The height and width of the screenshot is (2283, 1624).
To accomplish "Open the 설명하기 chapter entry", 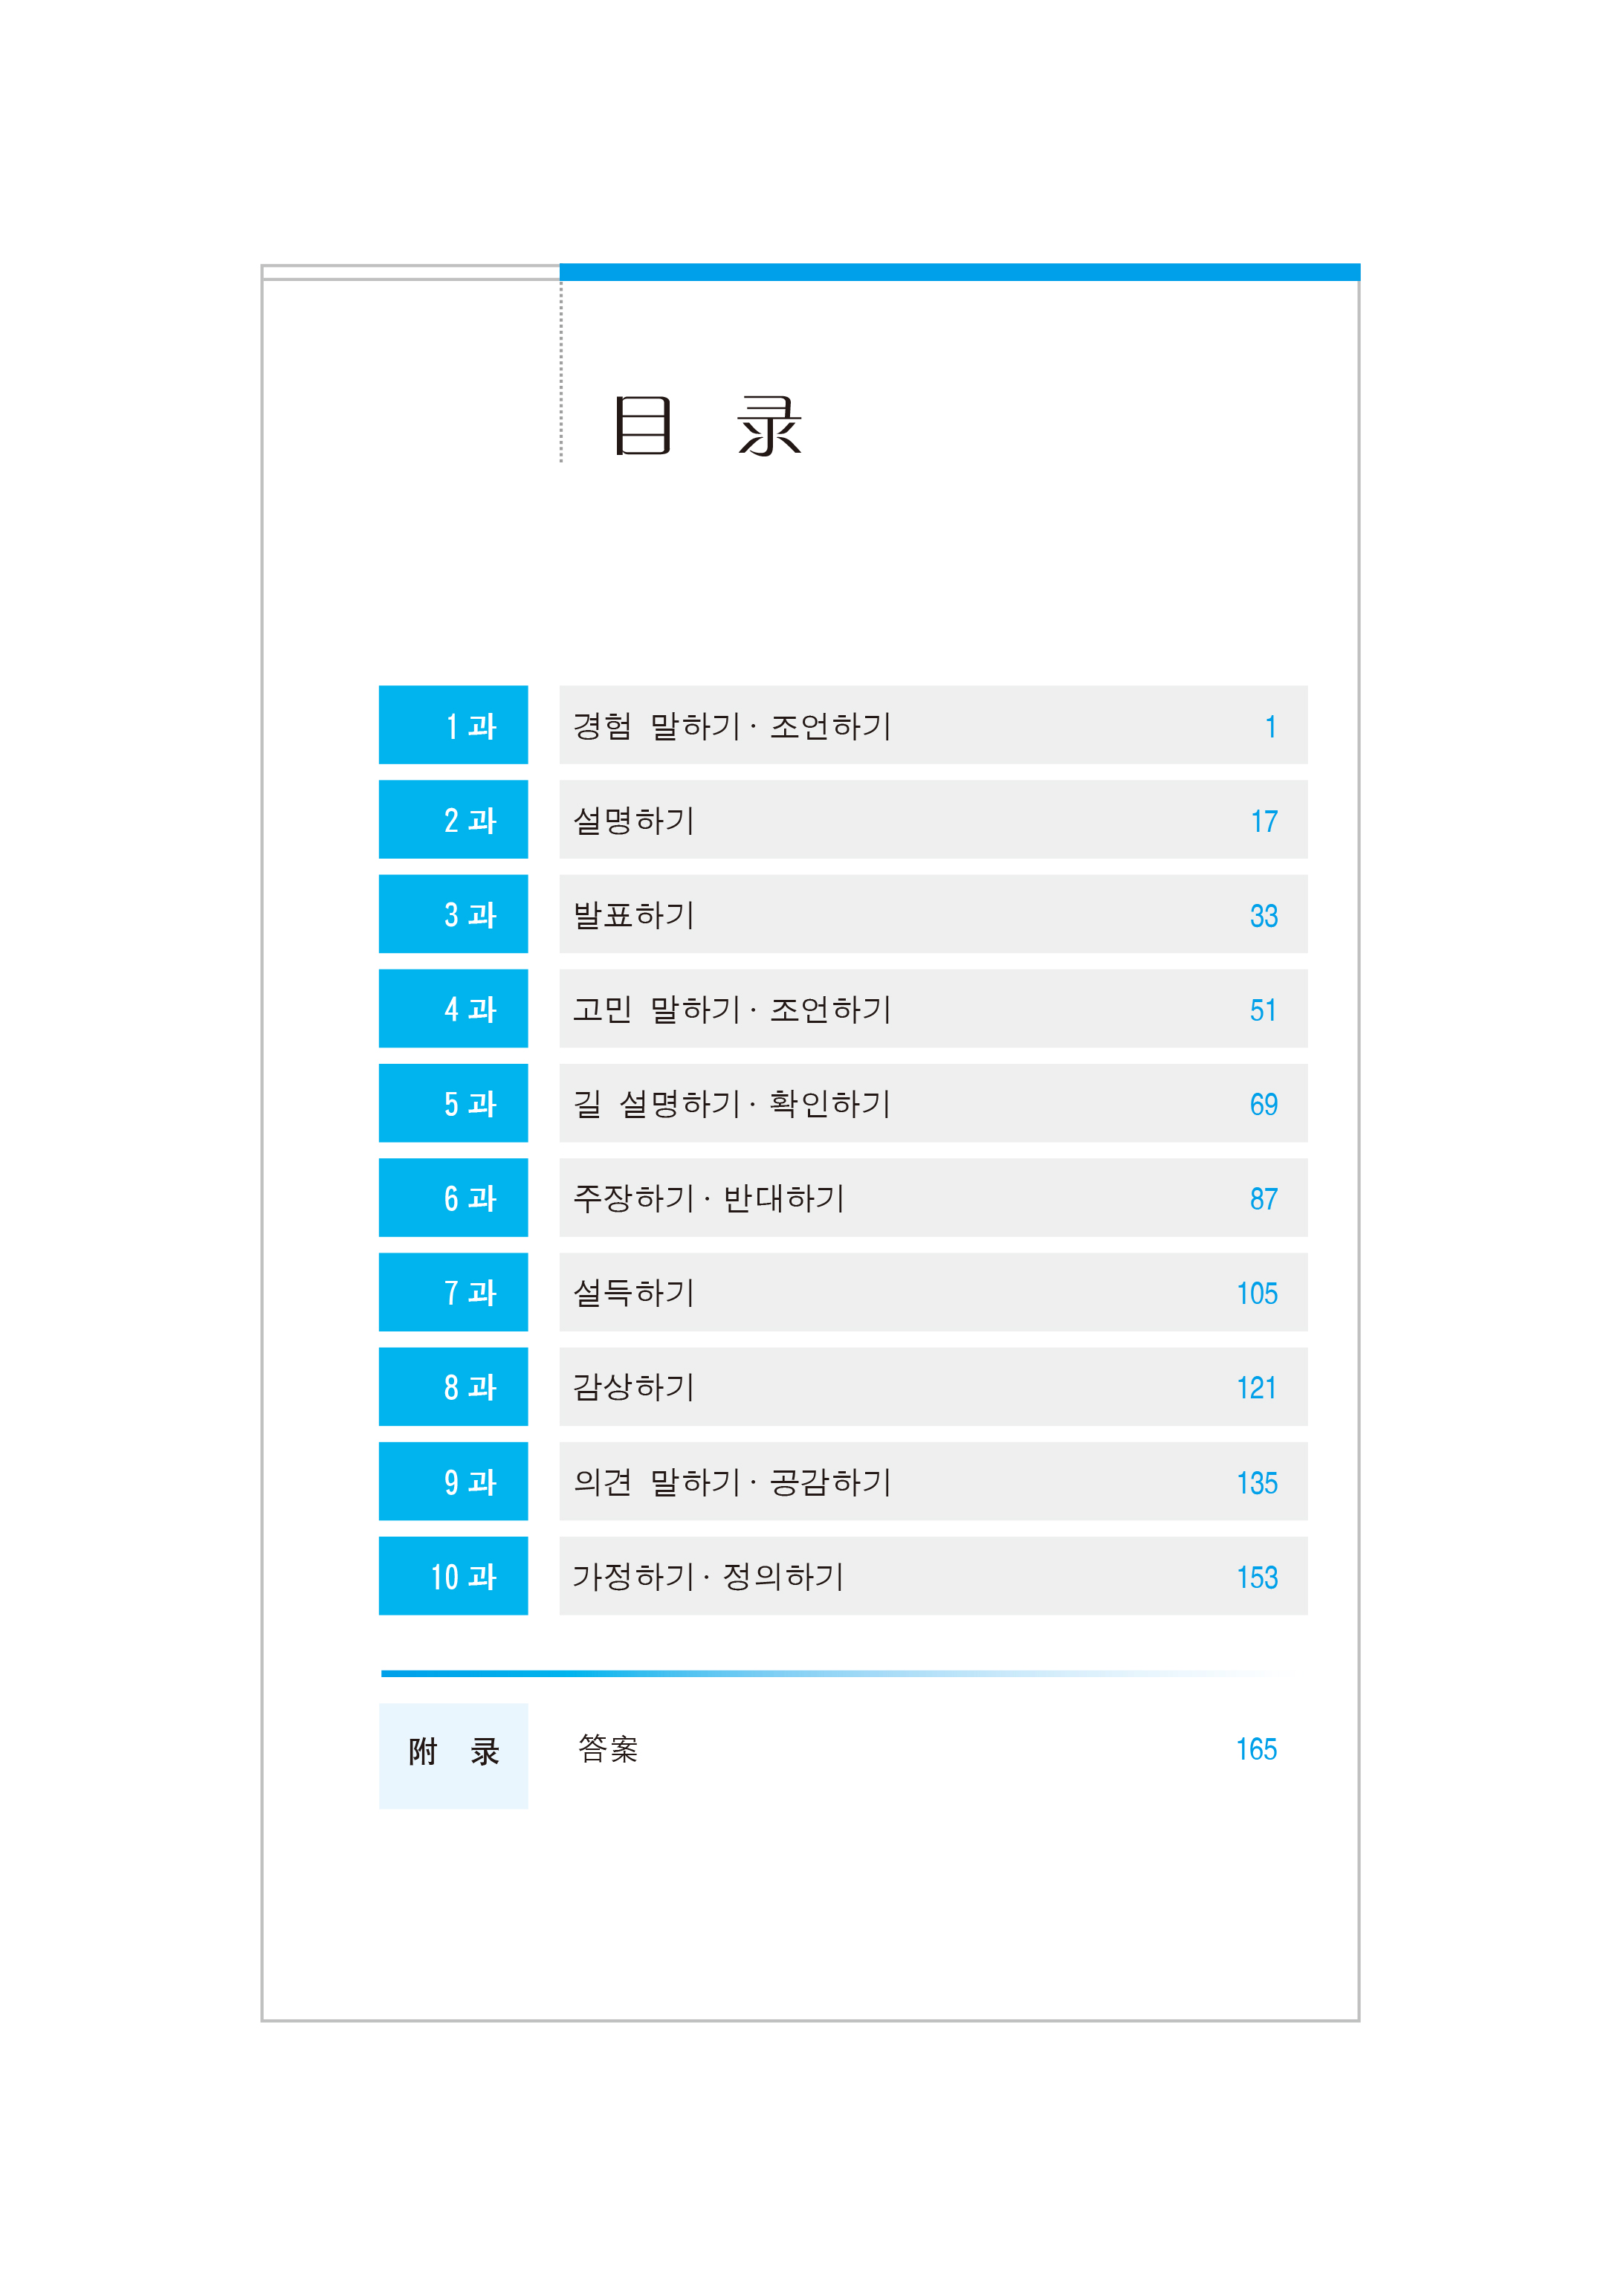I will pos(633,821).
